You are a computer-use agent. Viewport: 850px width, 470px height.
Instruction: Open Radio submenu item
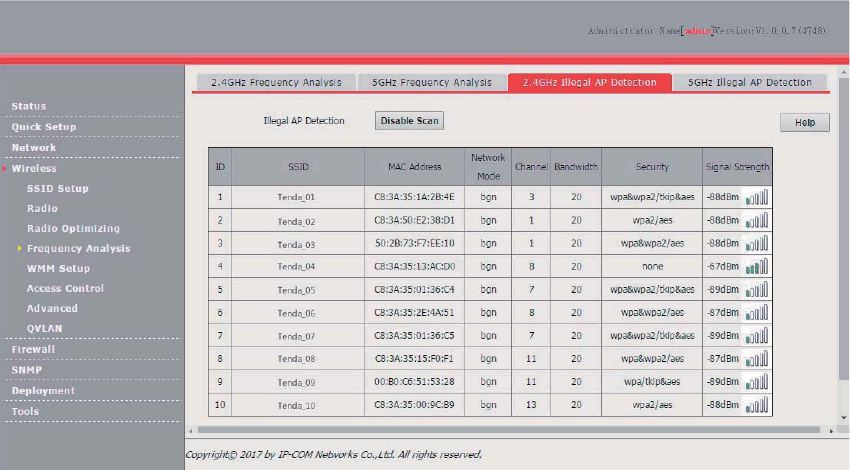coord(42,209)
